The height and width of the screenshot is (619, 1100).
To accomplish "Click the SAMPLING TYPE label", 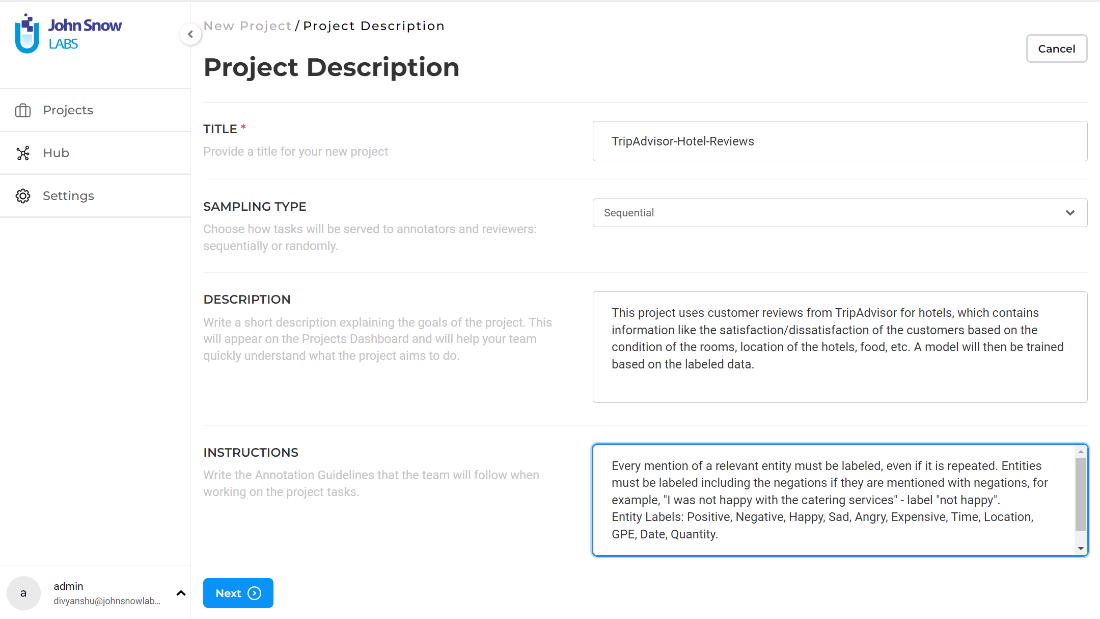I will (255, 207).
